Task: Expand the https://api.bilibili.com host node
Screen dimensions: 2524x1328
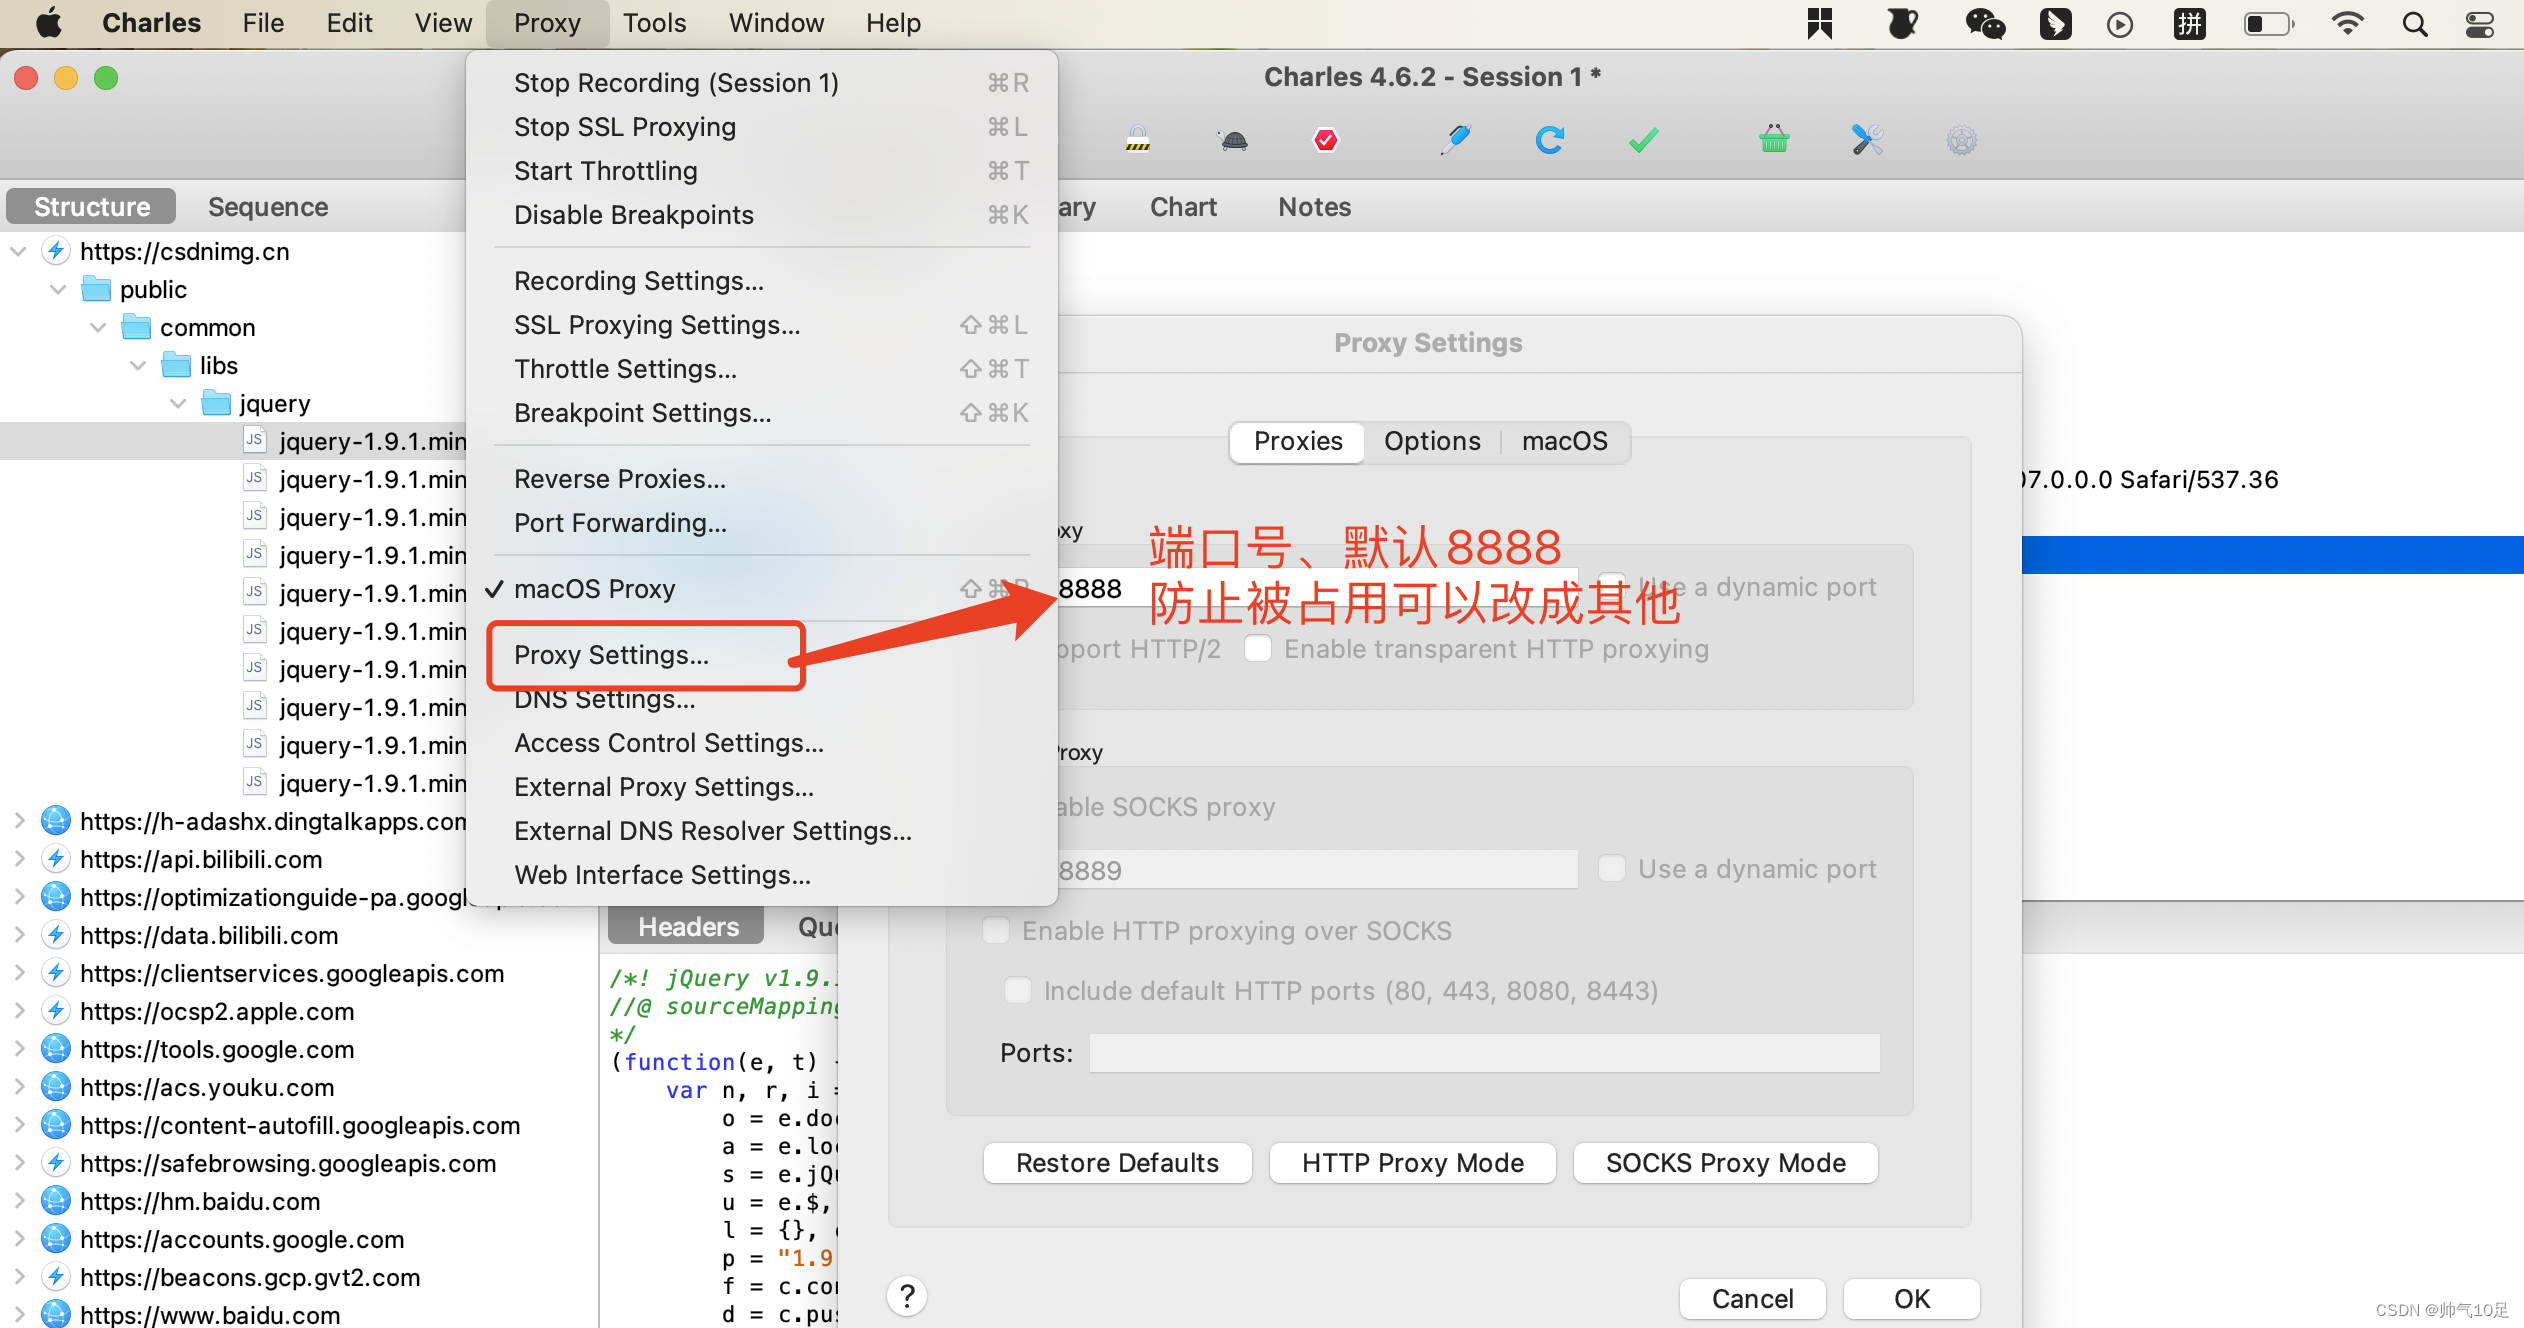Action: point(19,859)
